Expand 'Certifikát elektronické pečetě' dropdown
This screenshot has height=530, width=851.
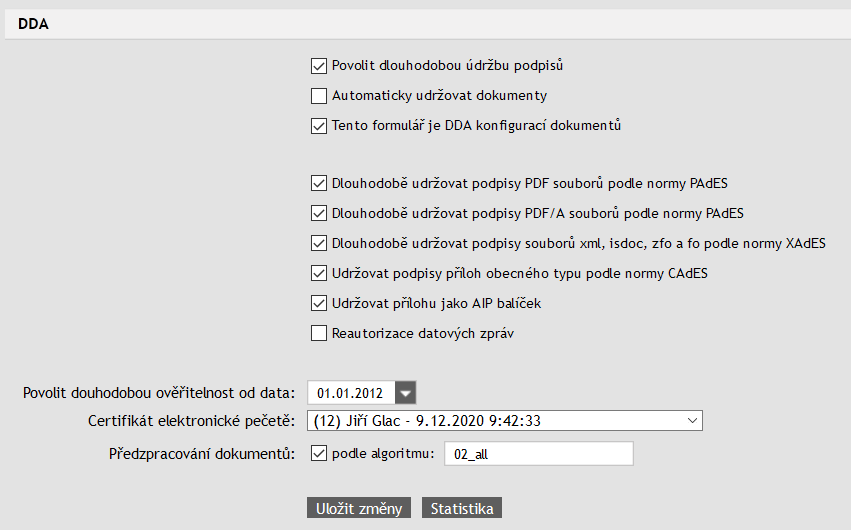[x=693, y=421]
